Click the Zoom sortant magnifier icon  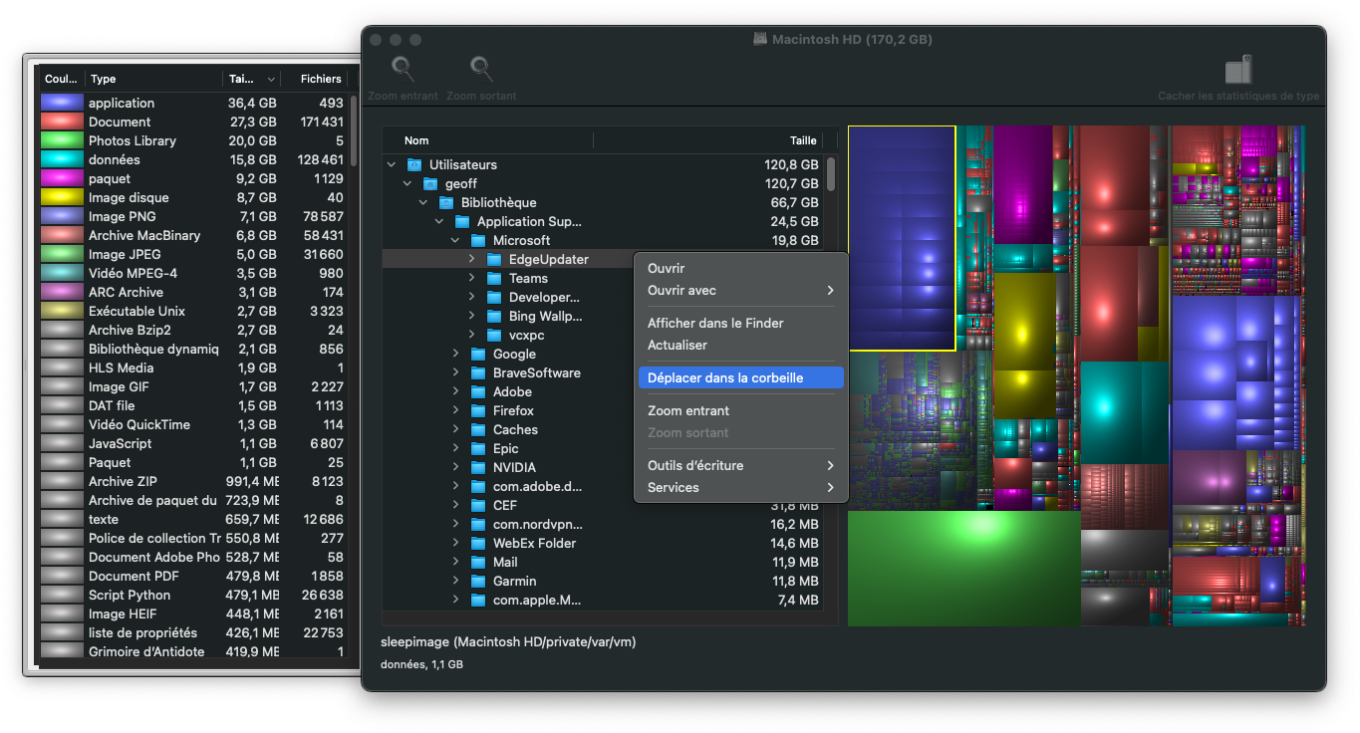click(x=481, y=69)
